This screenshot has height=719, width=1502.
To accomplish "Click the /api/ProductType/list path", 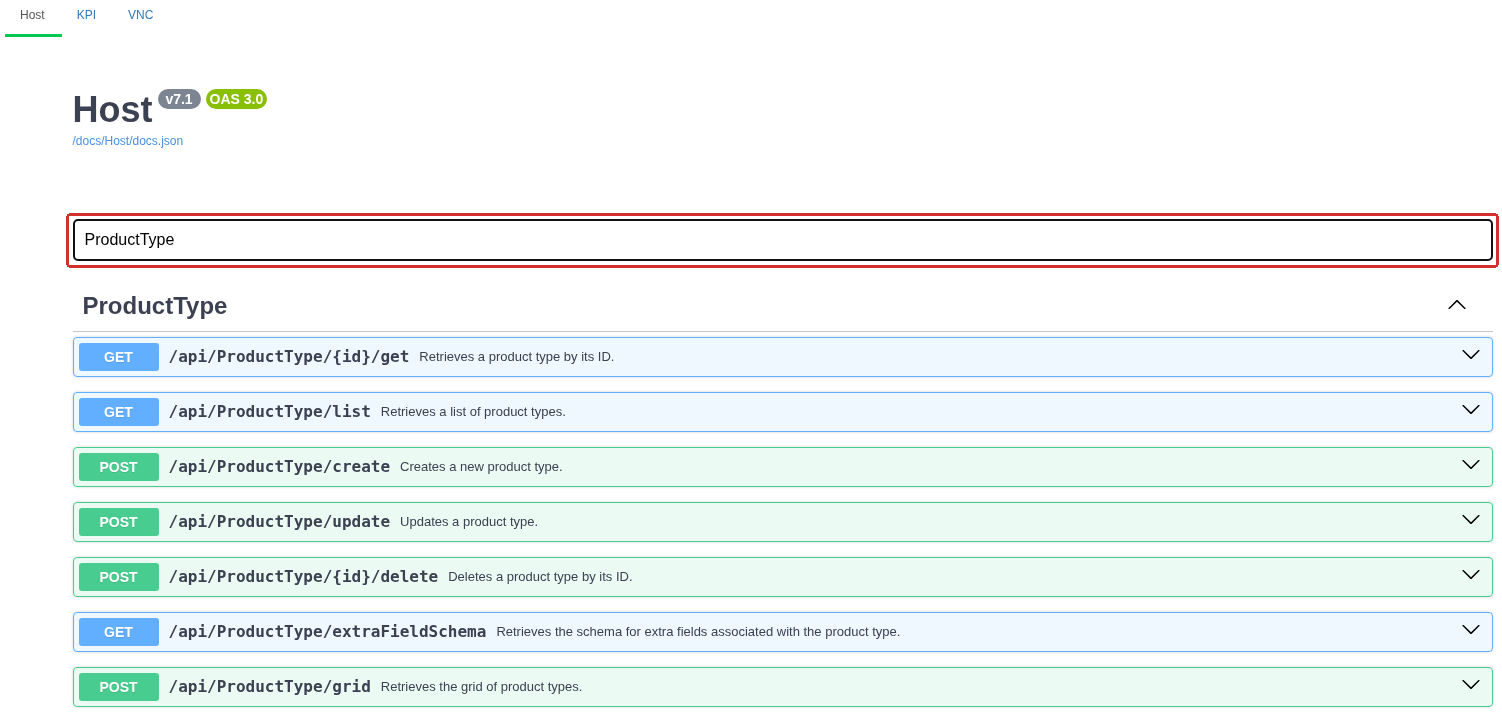I will pyautogui.click(x=270, y=412).
